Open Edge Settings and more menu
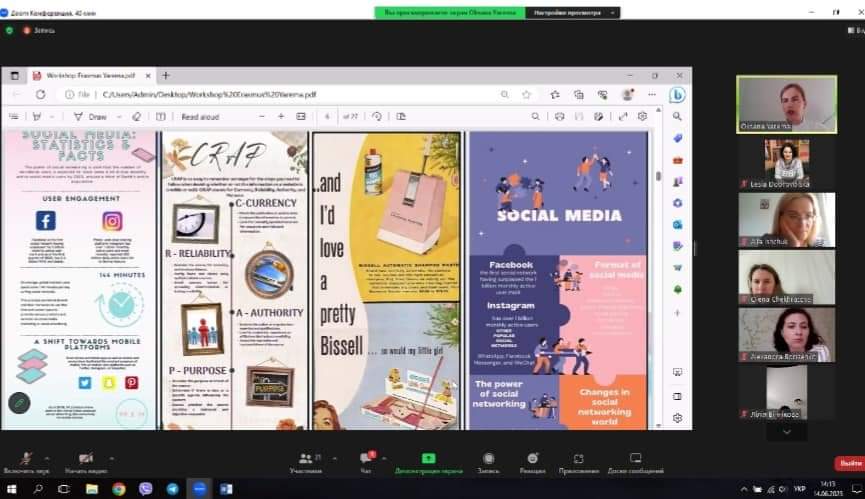Image resolution: width=865 pixels, height=499 pixels. tap(652, 94)
